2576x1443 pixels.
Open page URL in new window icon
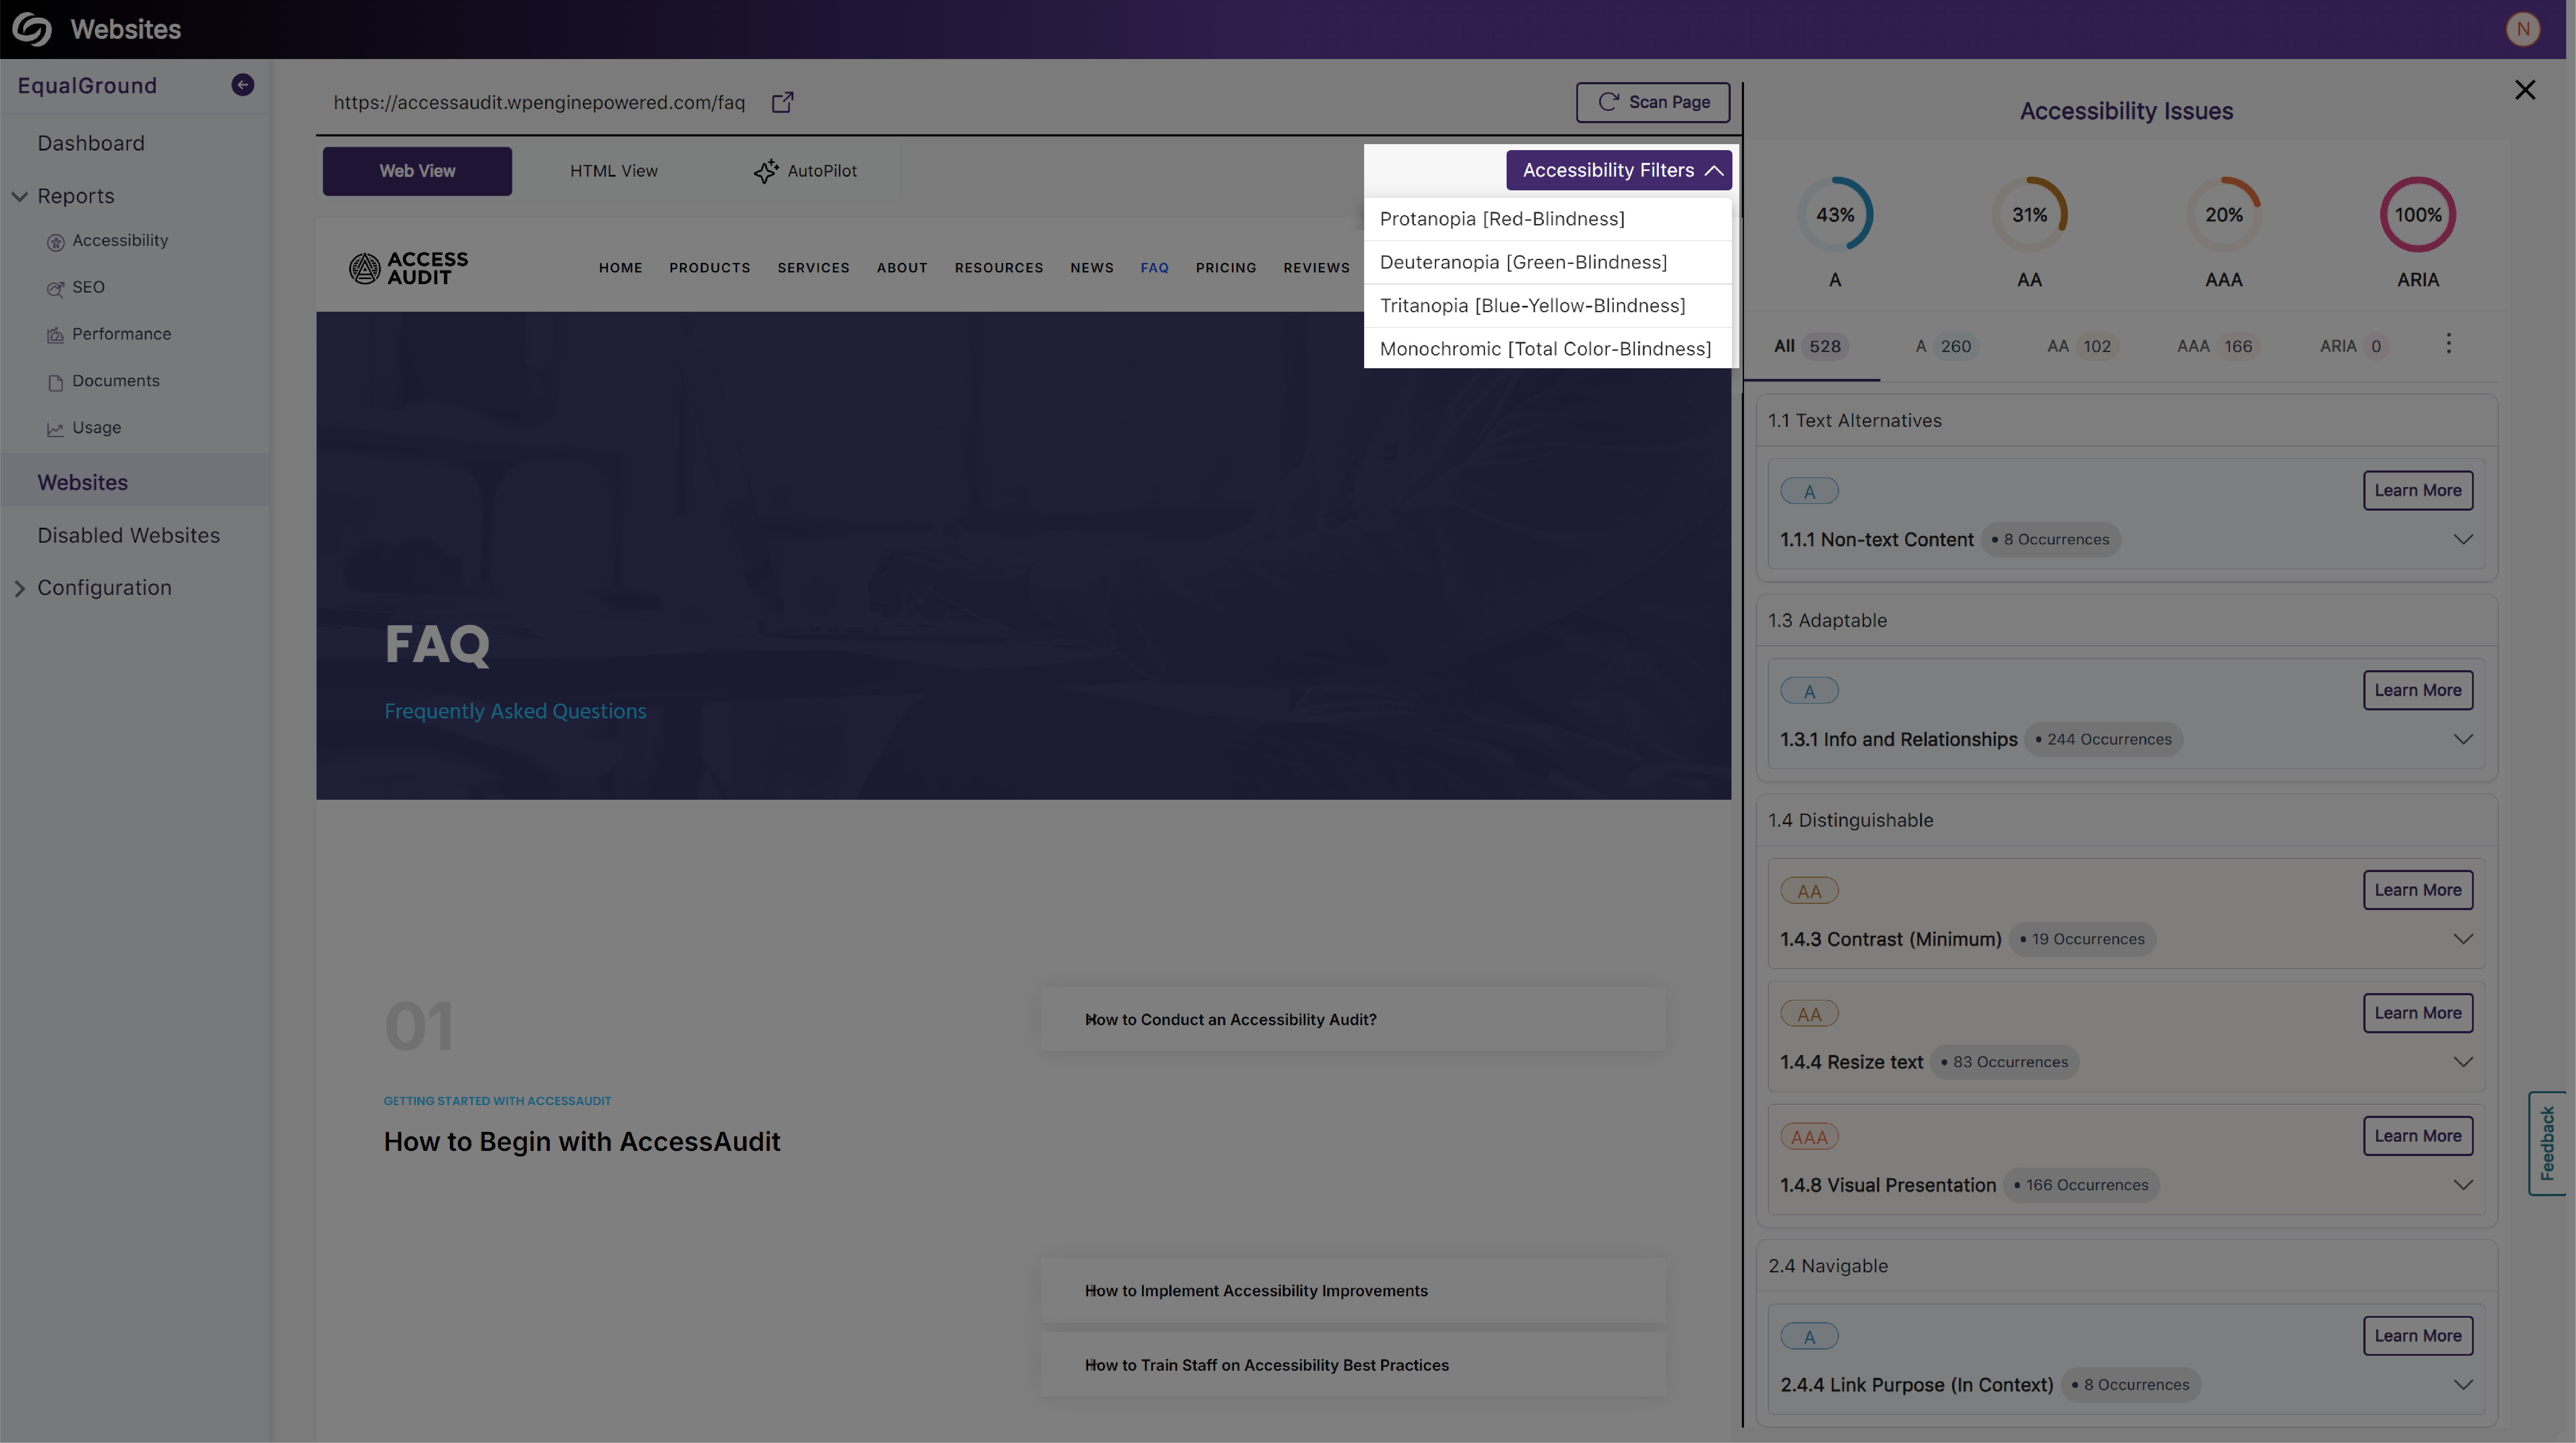pos(783,102)
